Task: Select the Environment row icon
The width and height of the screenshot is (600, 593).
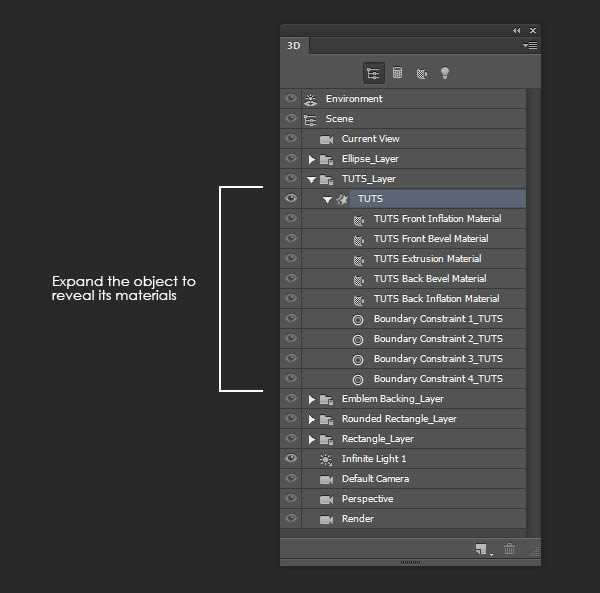Action: point(310,99)
